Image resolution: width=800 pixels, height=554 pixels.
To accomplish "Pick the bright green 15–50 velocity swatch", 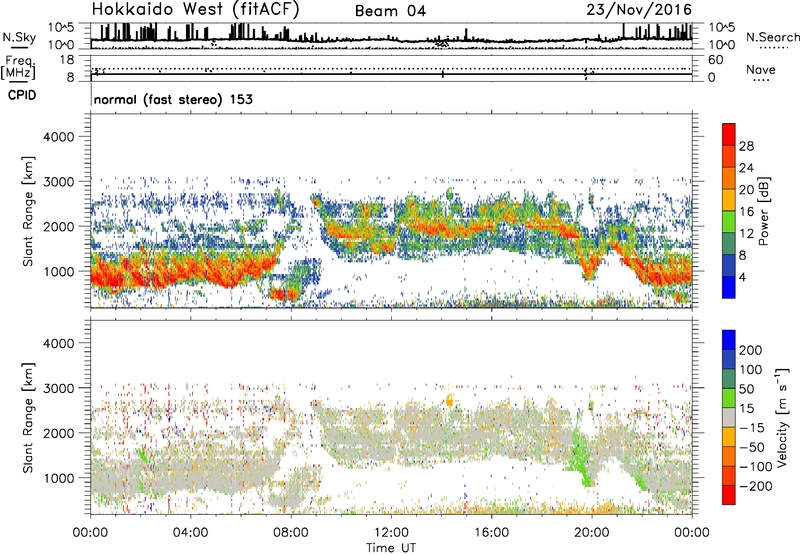I will (729, 398).
